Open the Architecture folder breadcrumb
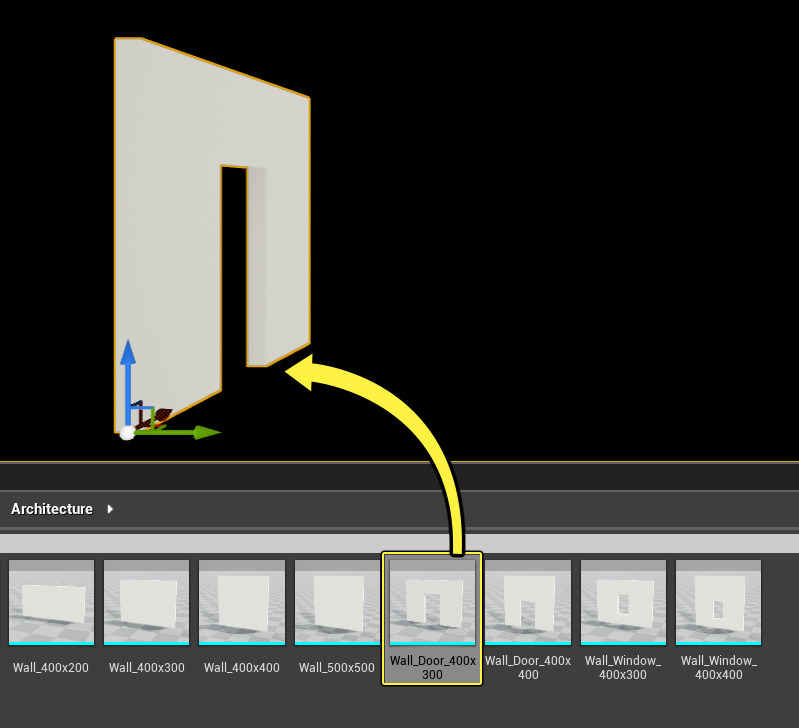Viewport: 799px width, 728px height. coord(52,509)
